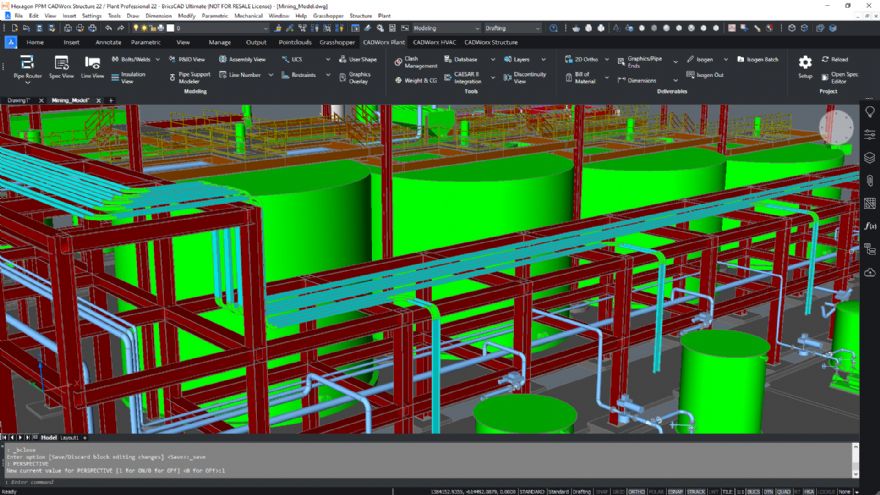Click the Line View icon
Viewport: 880px width, 495px height.
(92, 66)
